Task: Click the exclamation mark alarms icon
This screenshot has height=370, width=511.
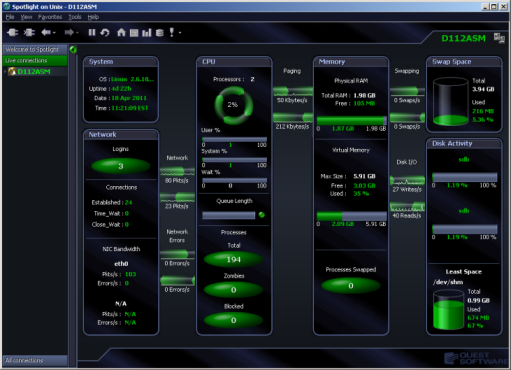Action: 172,32
